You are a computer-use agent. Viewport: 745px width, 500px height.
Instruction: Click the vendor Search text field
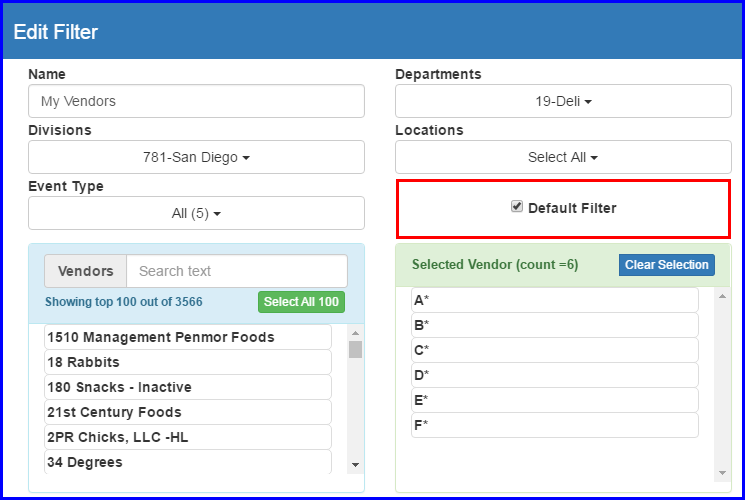[x=236, y=271]
